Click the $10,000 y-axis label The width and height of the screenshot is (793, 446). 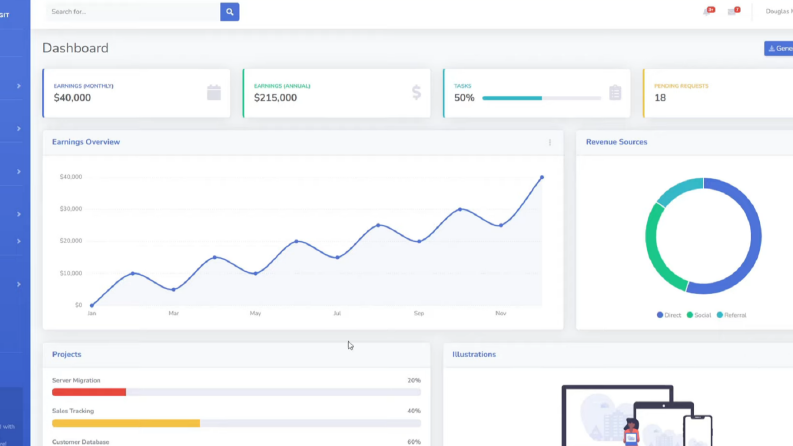(x=71, y=273)
